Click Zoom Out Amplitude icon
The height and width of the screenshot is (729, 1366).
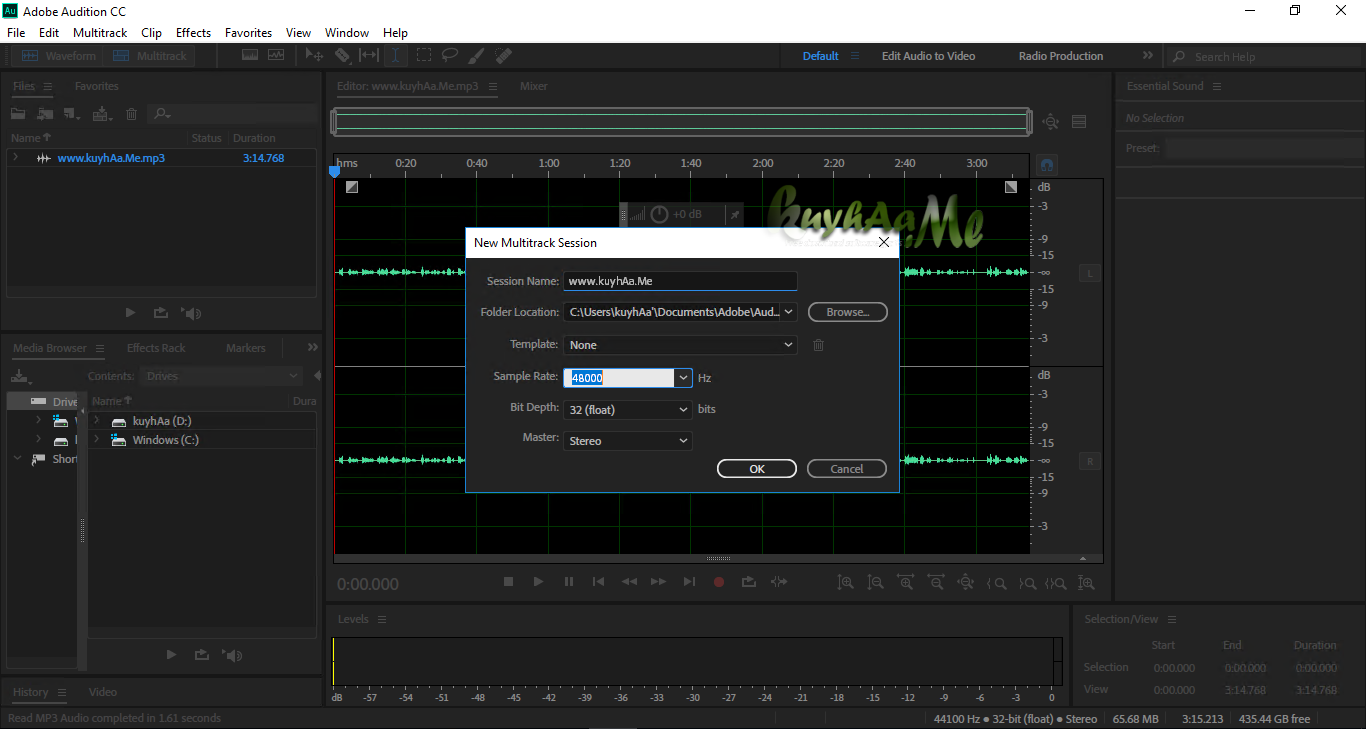click(x=876, y=582)
